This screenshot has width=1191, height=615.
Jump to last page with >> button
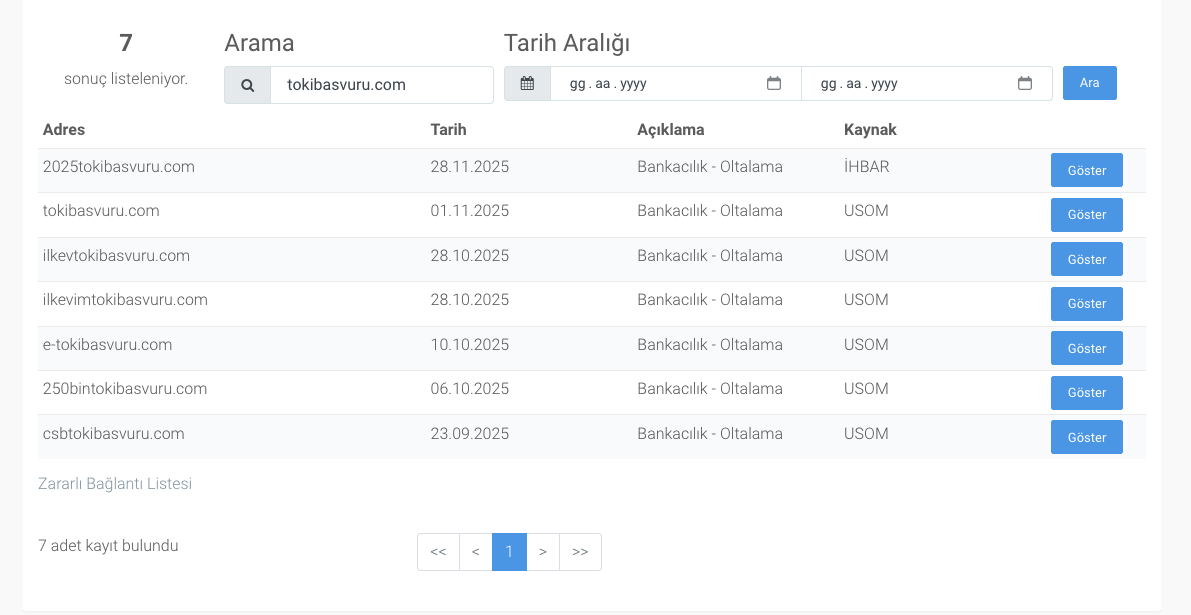pyautogui.click(x=580, y=552)
